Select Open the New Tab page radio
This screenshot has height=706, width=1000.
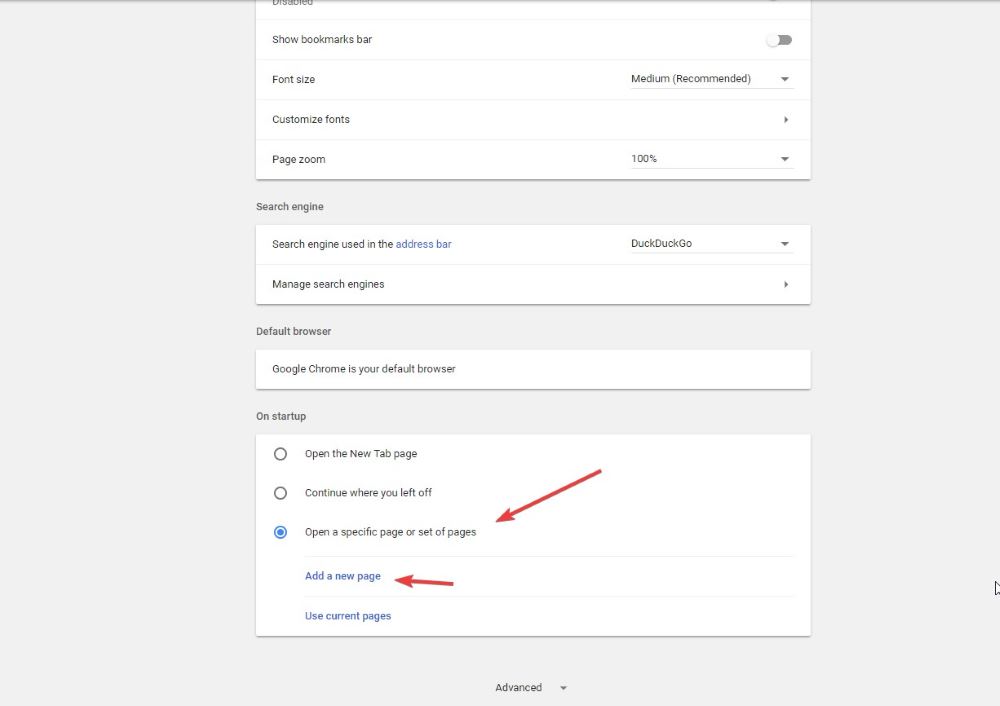280,454
